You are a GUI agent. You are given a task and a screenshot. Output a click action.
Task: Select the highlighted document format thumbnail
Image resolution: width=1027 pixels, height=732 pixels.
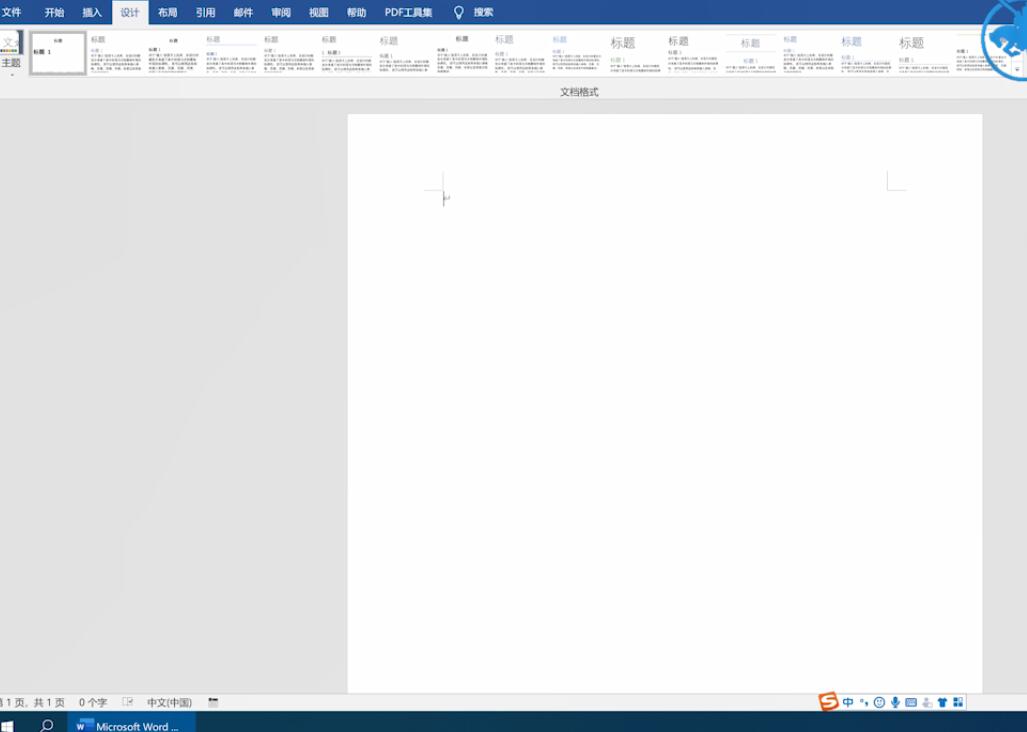pyautogui.click(x=58, y=53)
